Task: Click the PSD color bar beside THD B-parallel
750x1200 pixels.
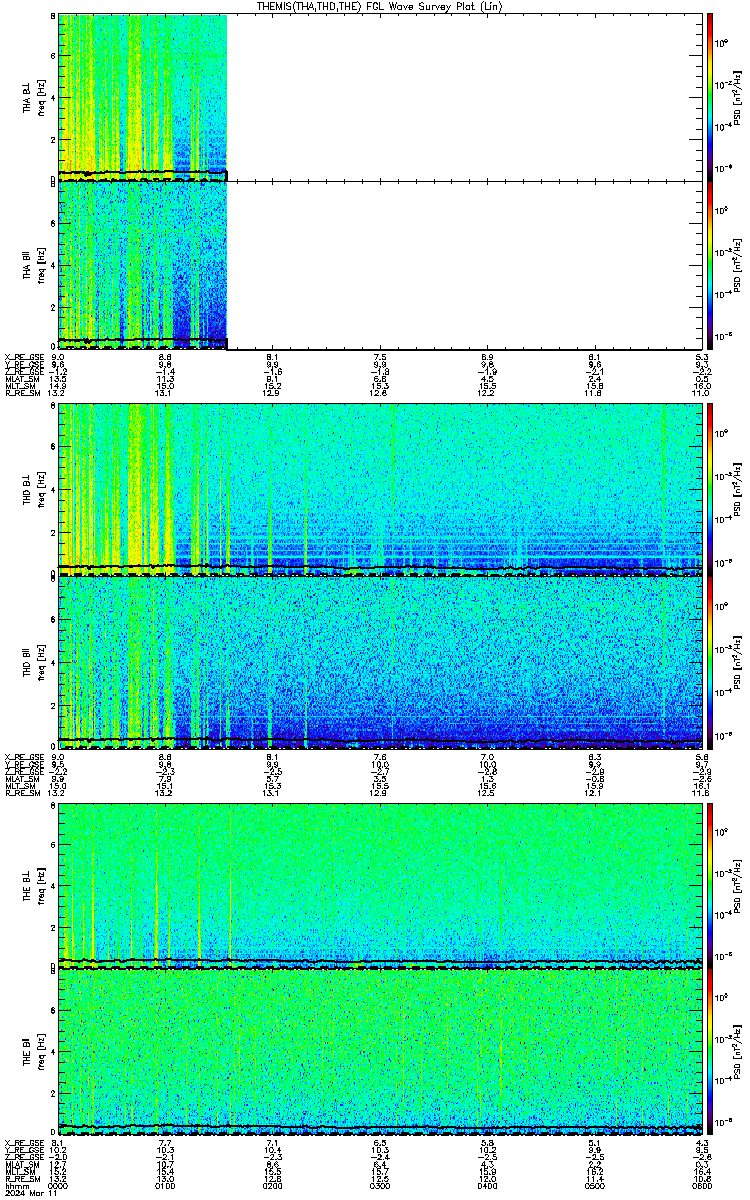Action: click(710, 662)
